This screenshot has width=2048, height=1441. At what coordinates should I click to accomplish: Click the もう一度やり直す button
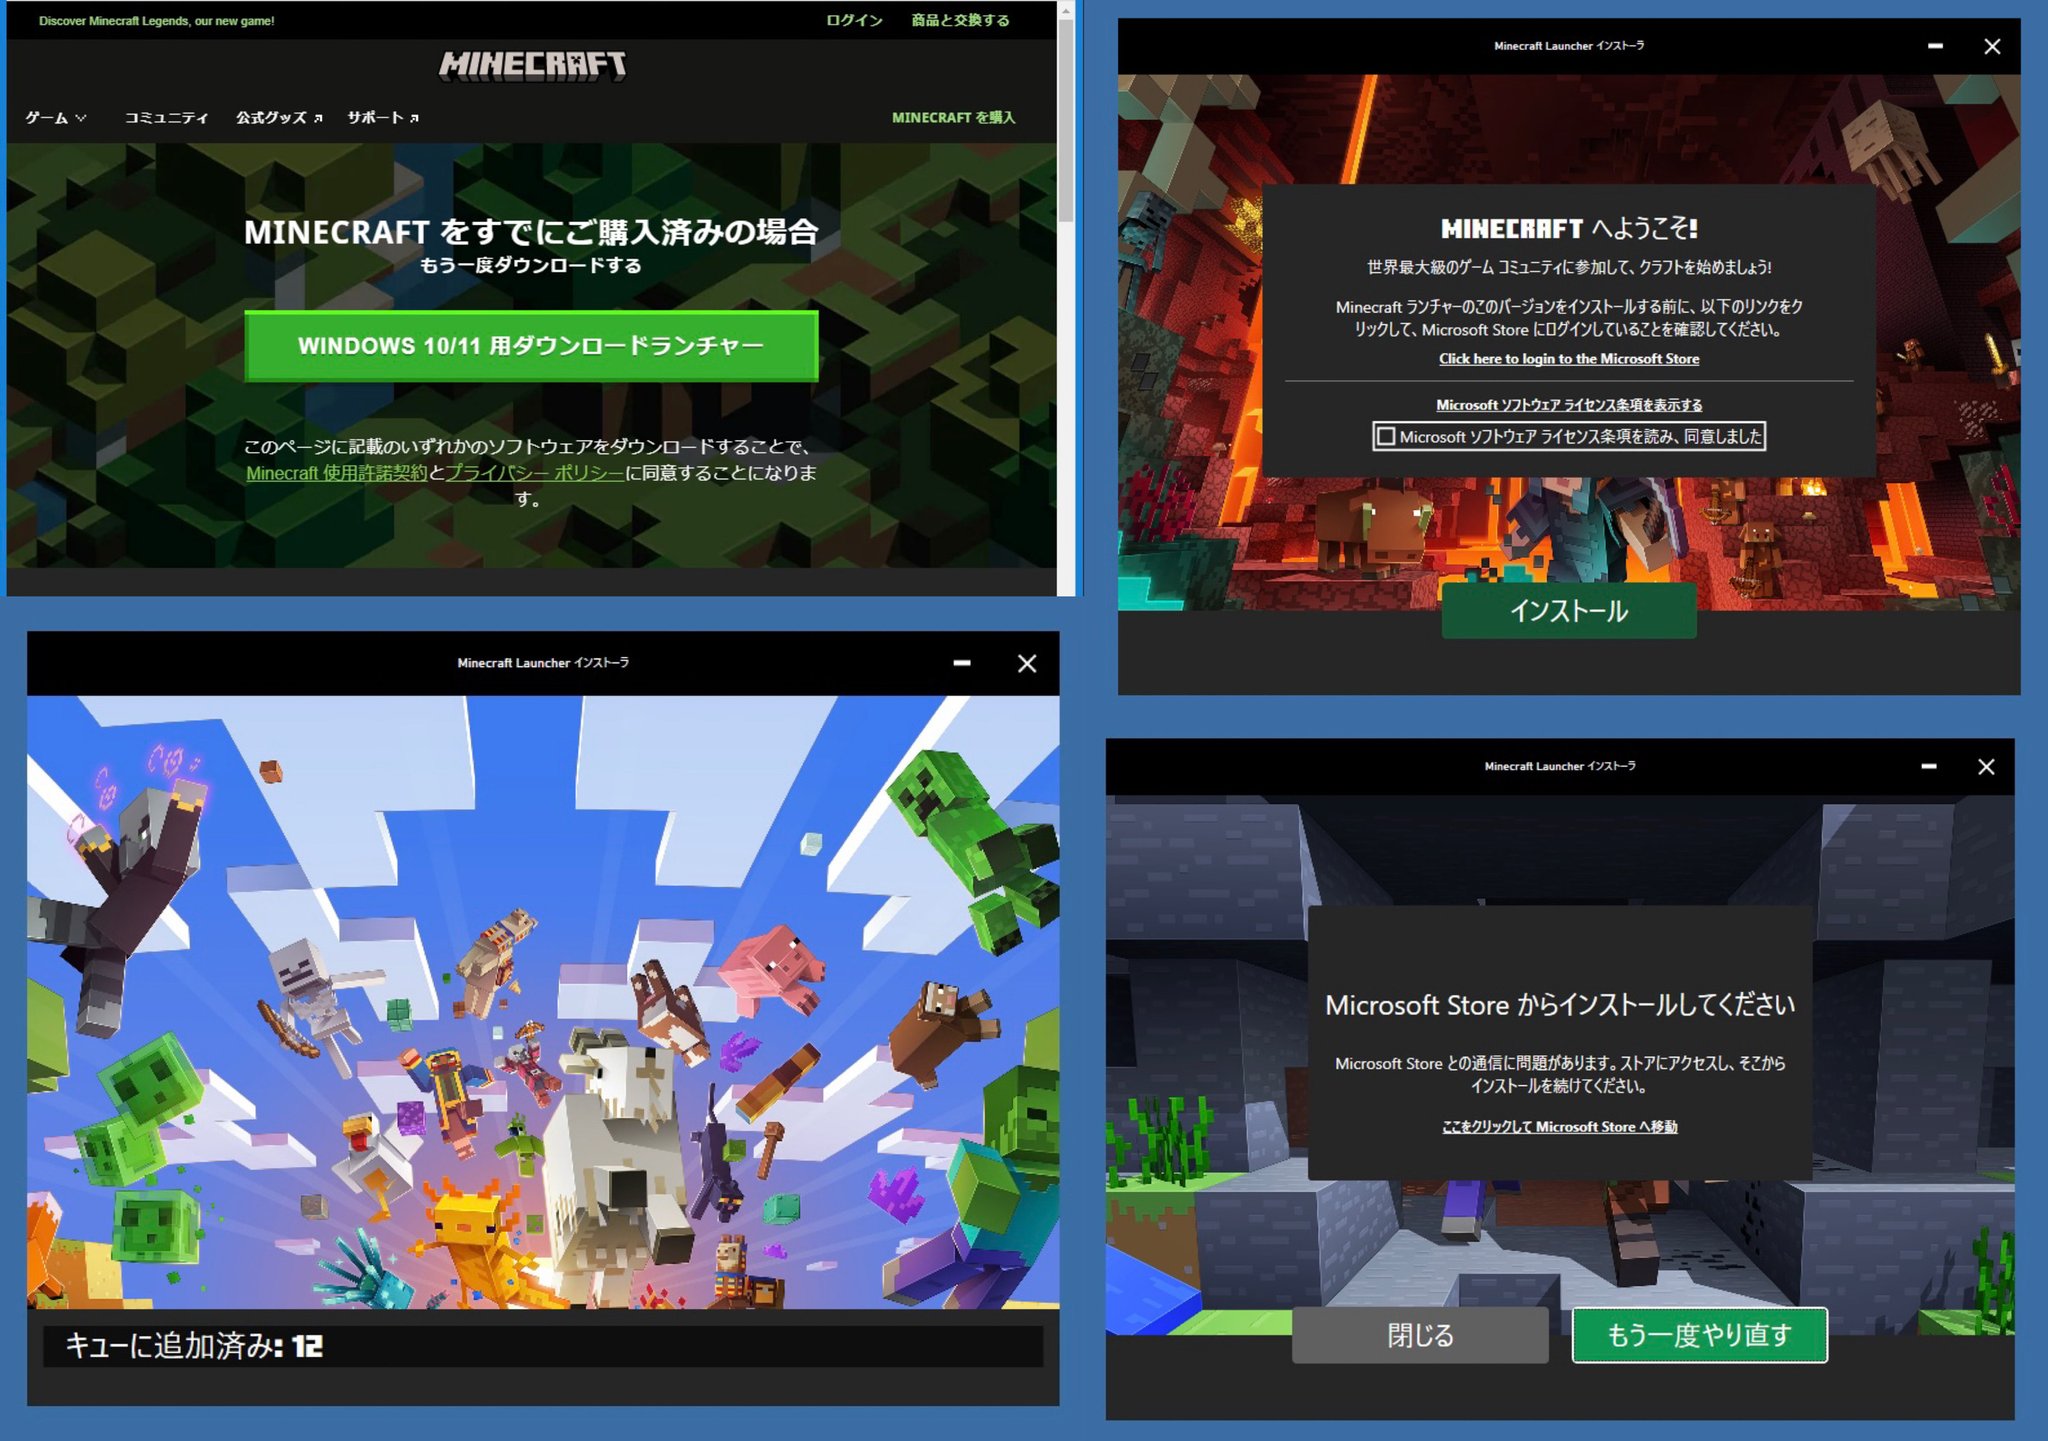1699,1335
